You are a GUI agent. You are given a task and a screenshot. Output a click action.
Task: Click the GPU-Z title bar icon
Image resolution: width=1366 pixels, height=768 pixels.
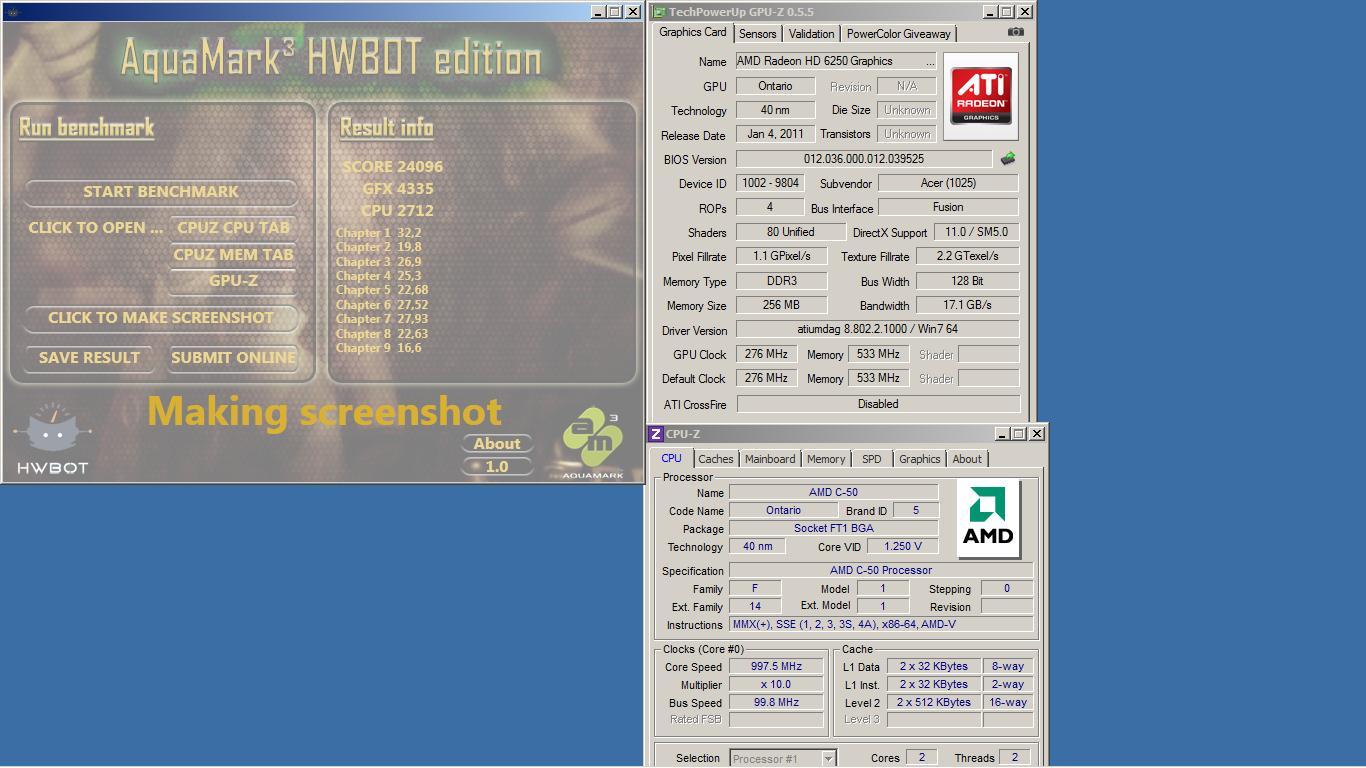[659, 12]
